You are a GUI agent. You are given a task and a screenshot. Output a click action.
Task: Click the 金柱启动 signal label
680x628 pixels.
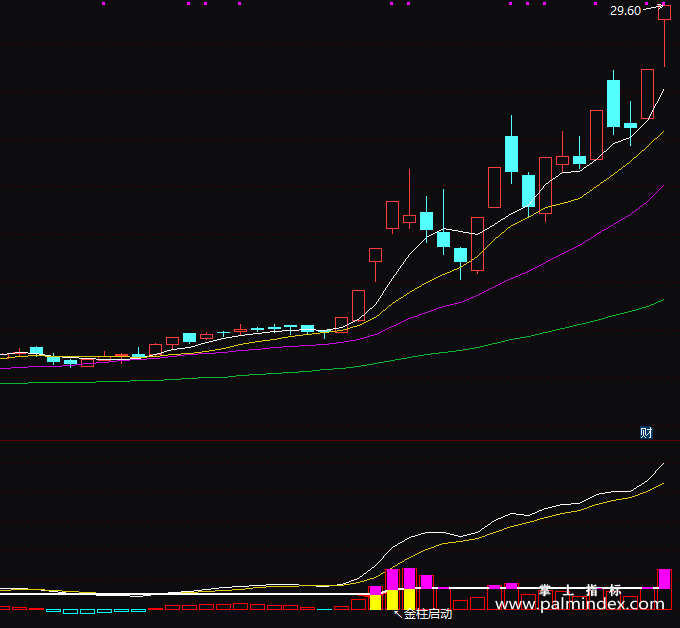click(428, 614)
